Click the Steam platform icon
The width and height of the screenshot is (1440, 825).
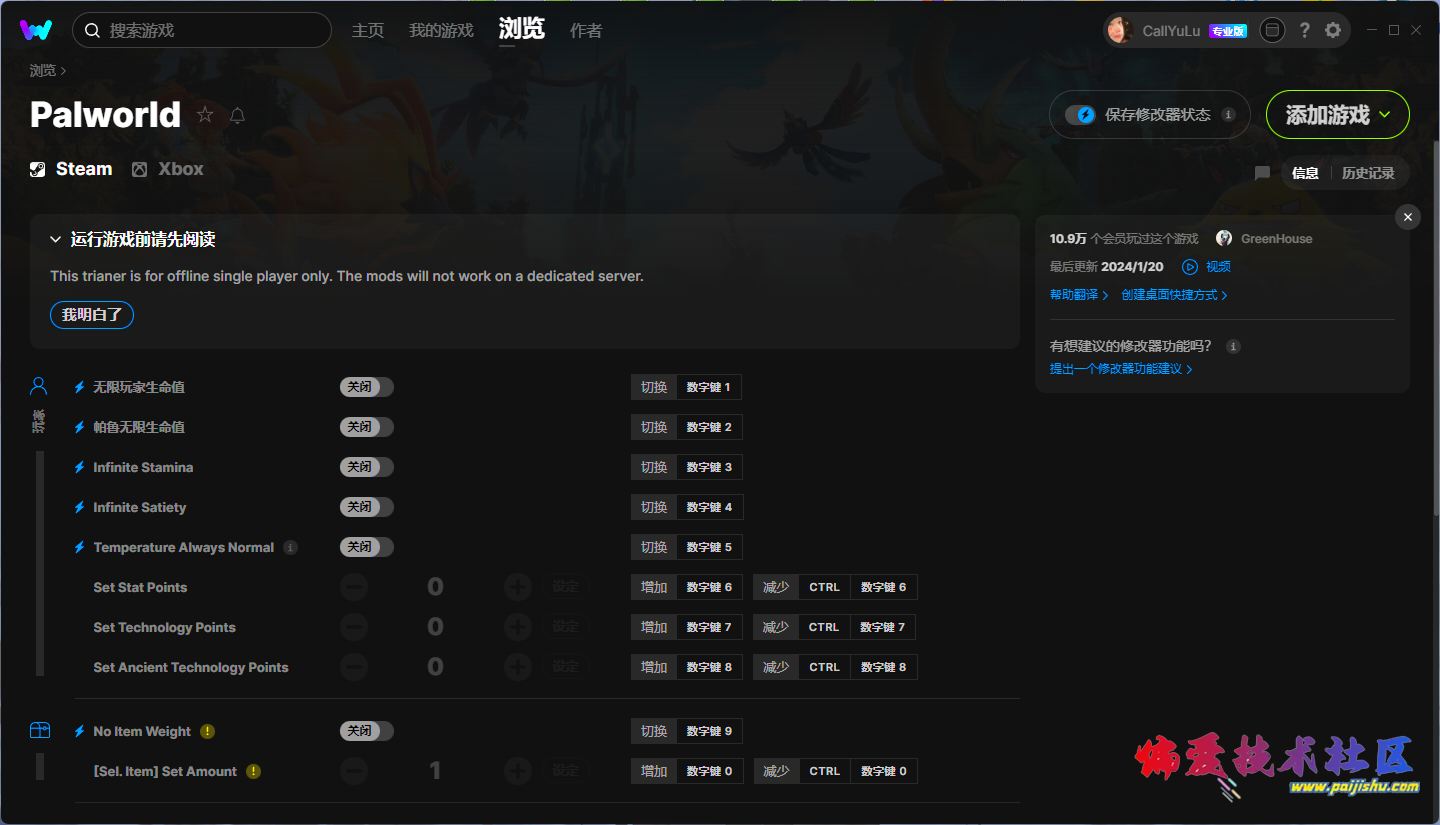pyautogui.click(x=38, y=169)
